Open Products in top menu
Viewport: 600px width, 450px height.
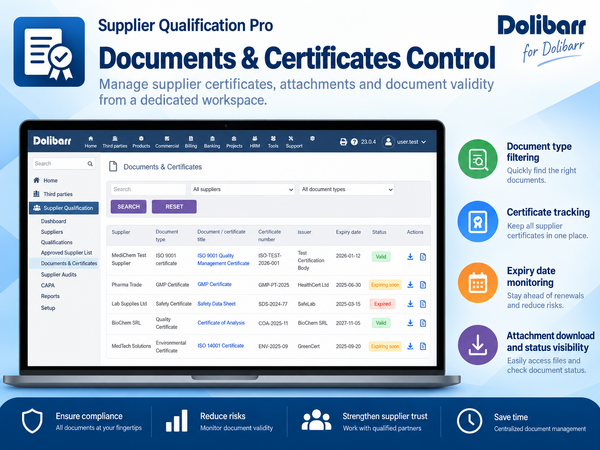coord(141,142)
